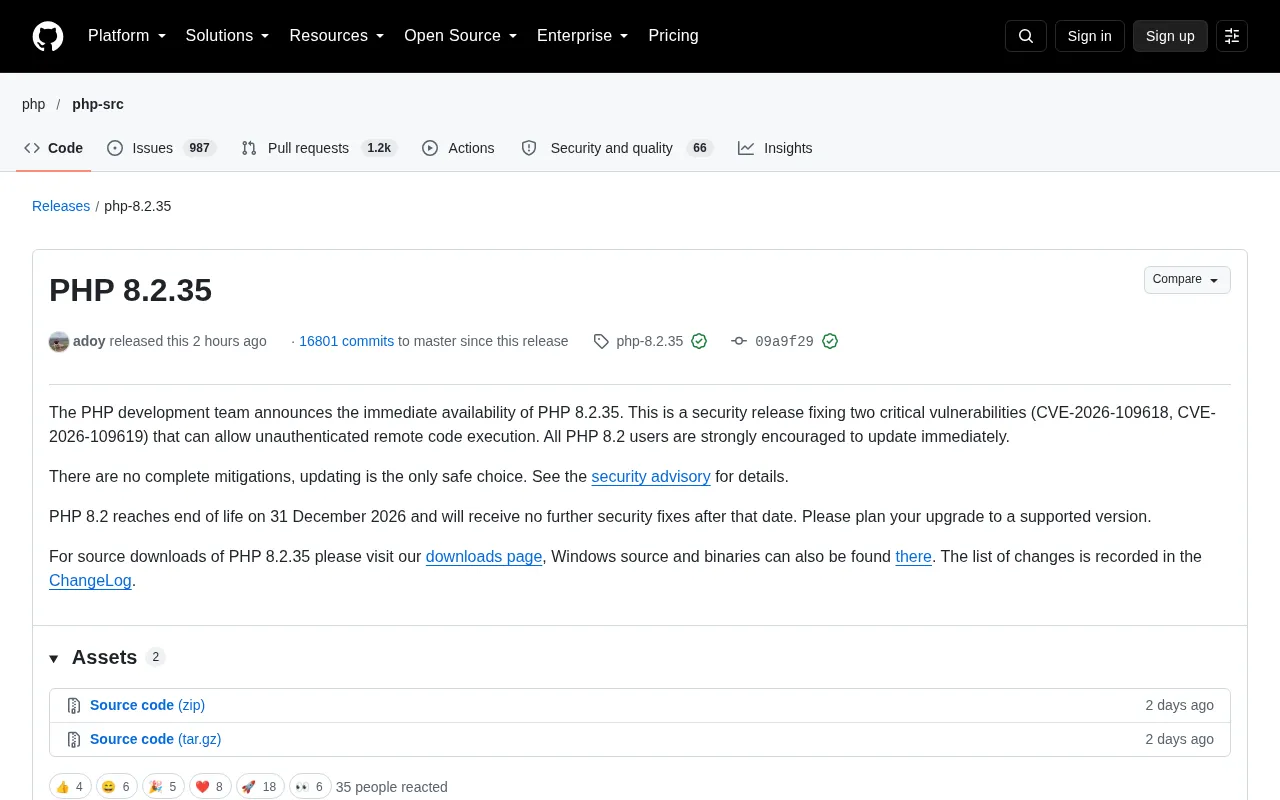Open the ChangeLog link
The width and height of the screenshot is (1280, 800).
(90, 581)
